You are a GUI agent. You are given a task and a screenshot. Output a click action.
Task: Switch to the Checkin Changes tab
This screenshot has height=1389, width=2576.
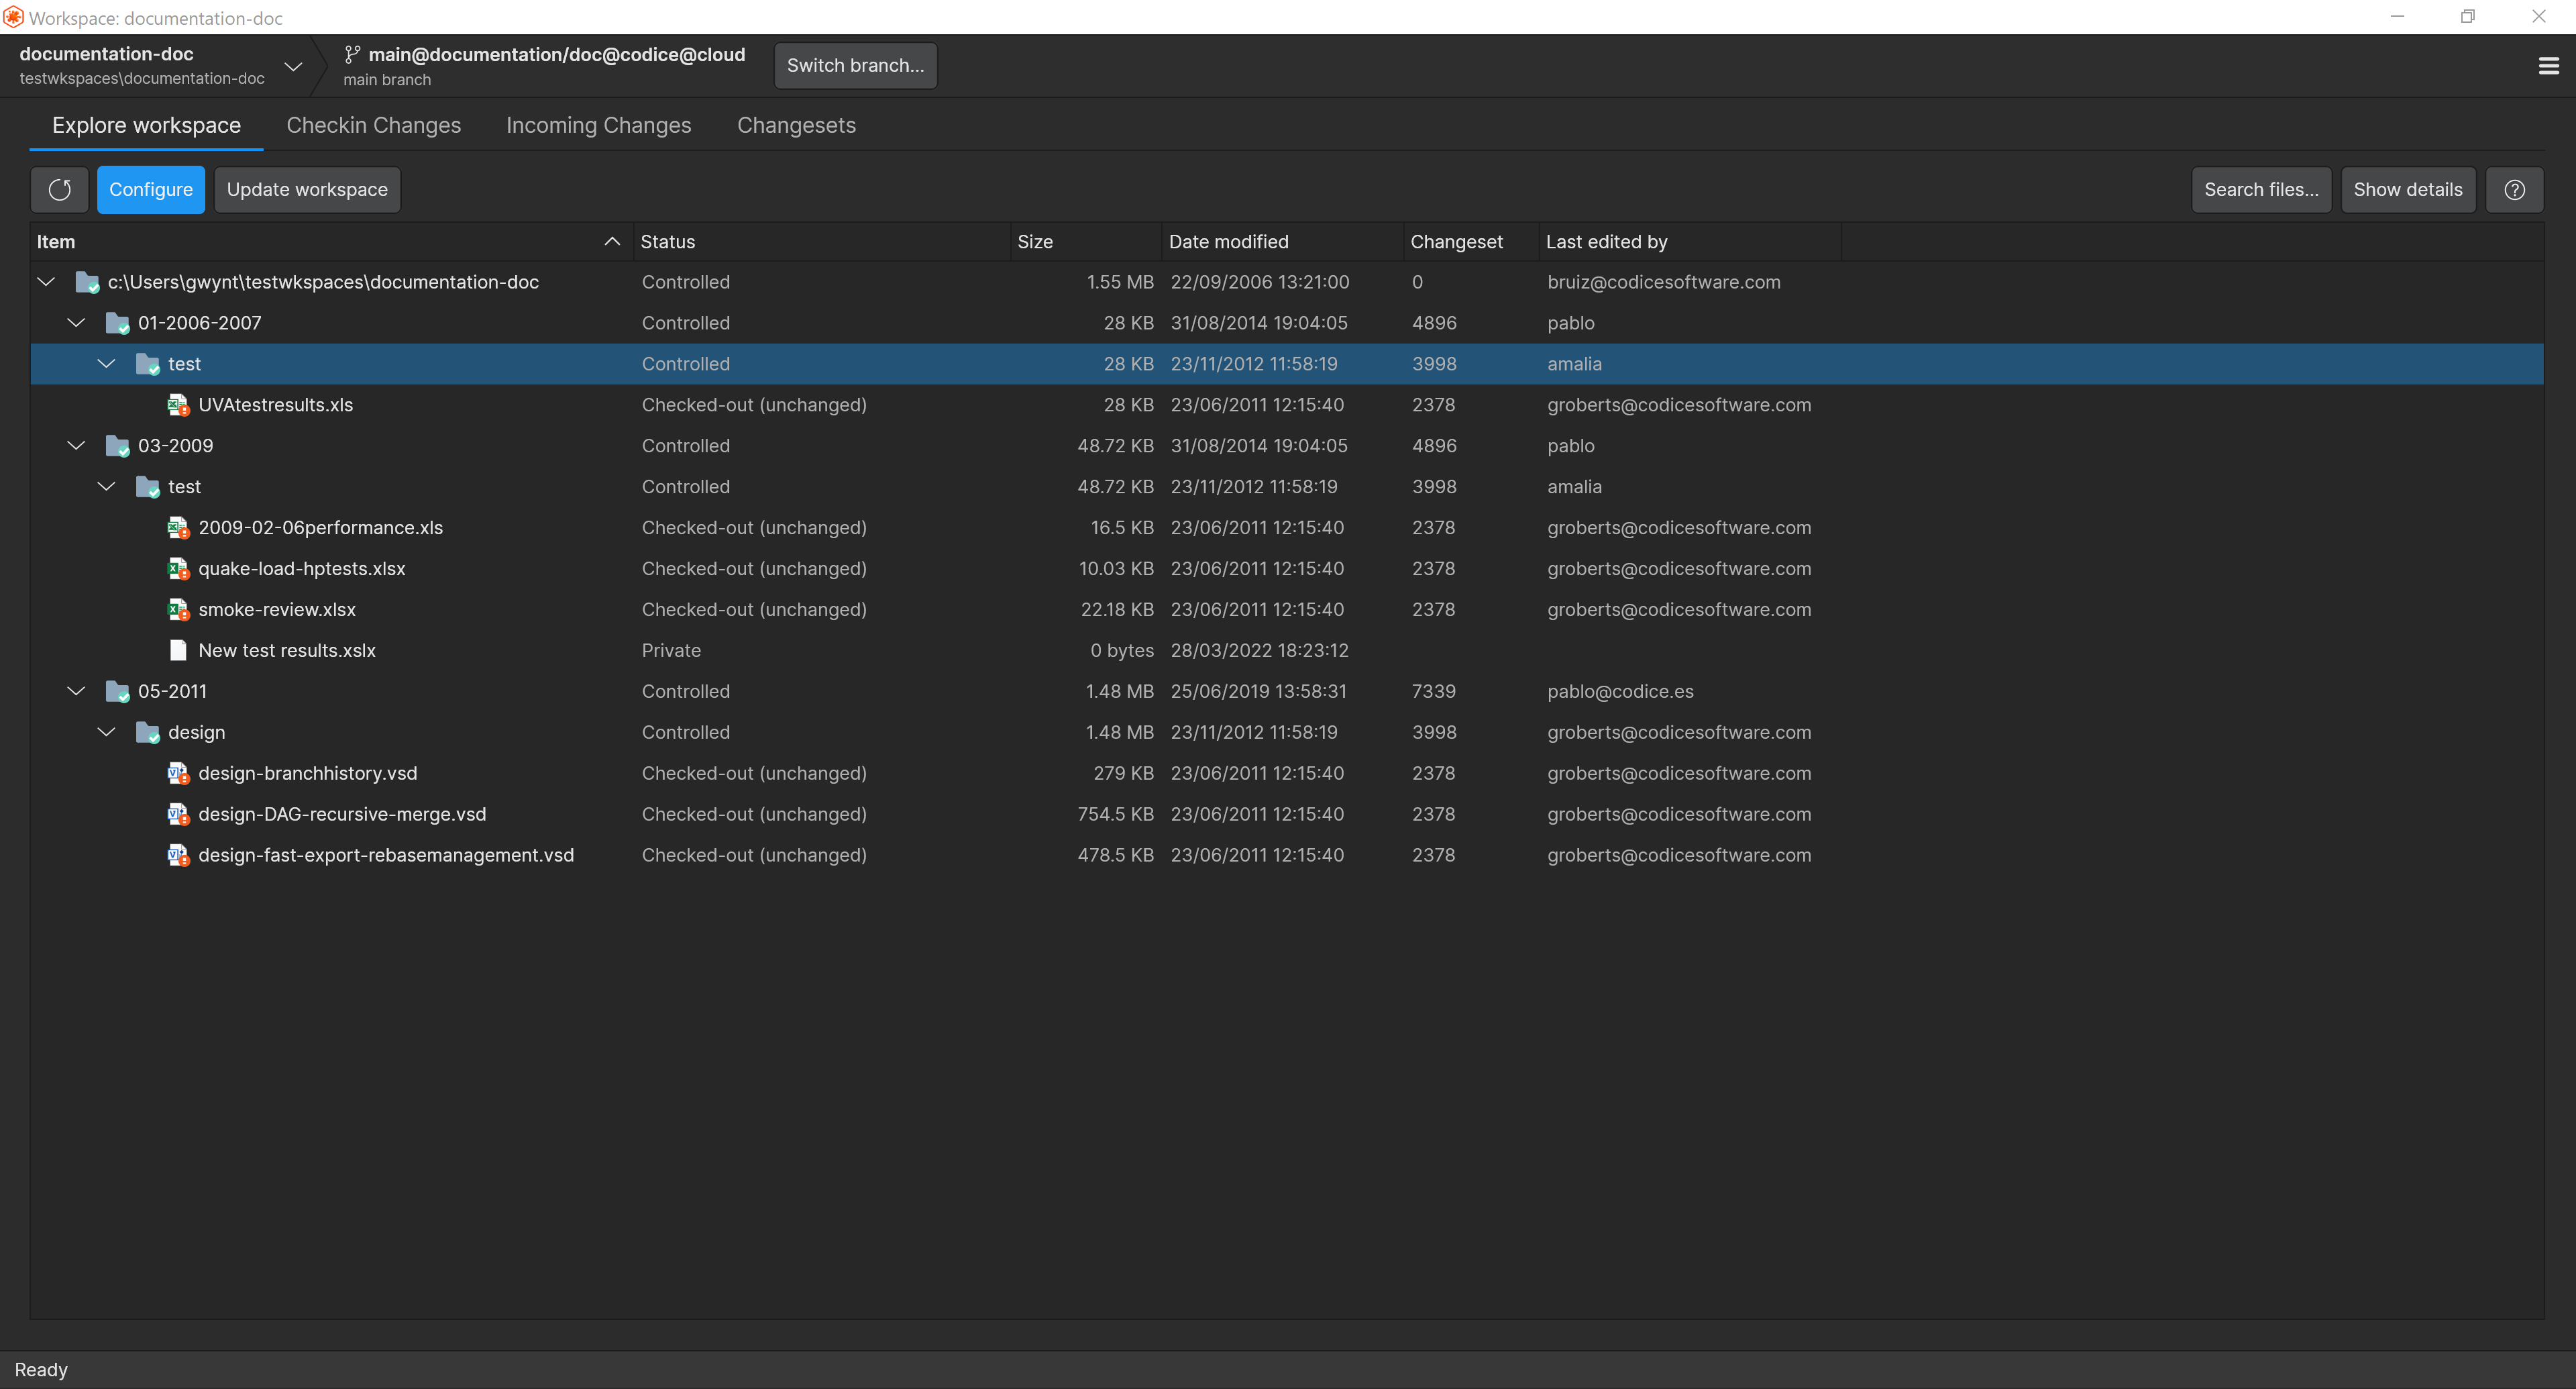pyautogui.click(x=373, y=125)
